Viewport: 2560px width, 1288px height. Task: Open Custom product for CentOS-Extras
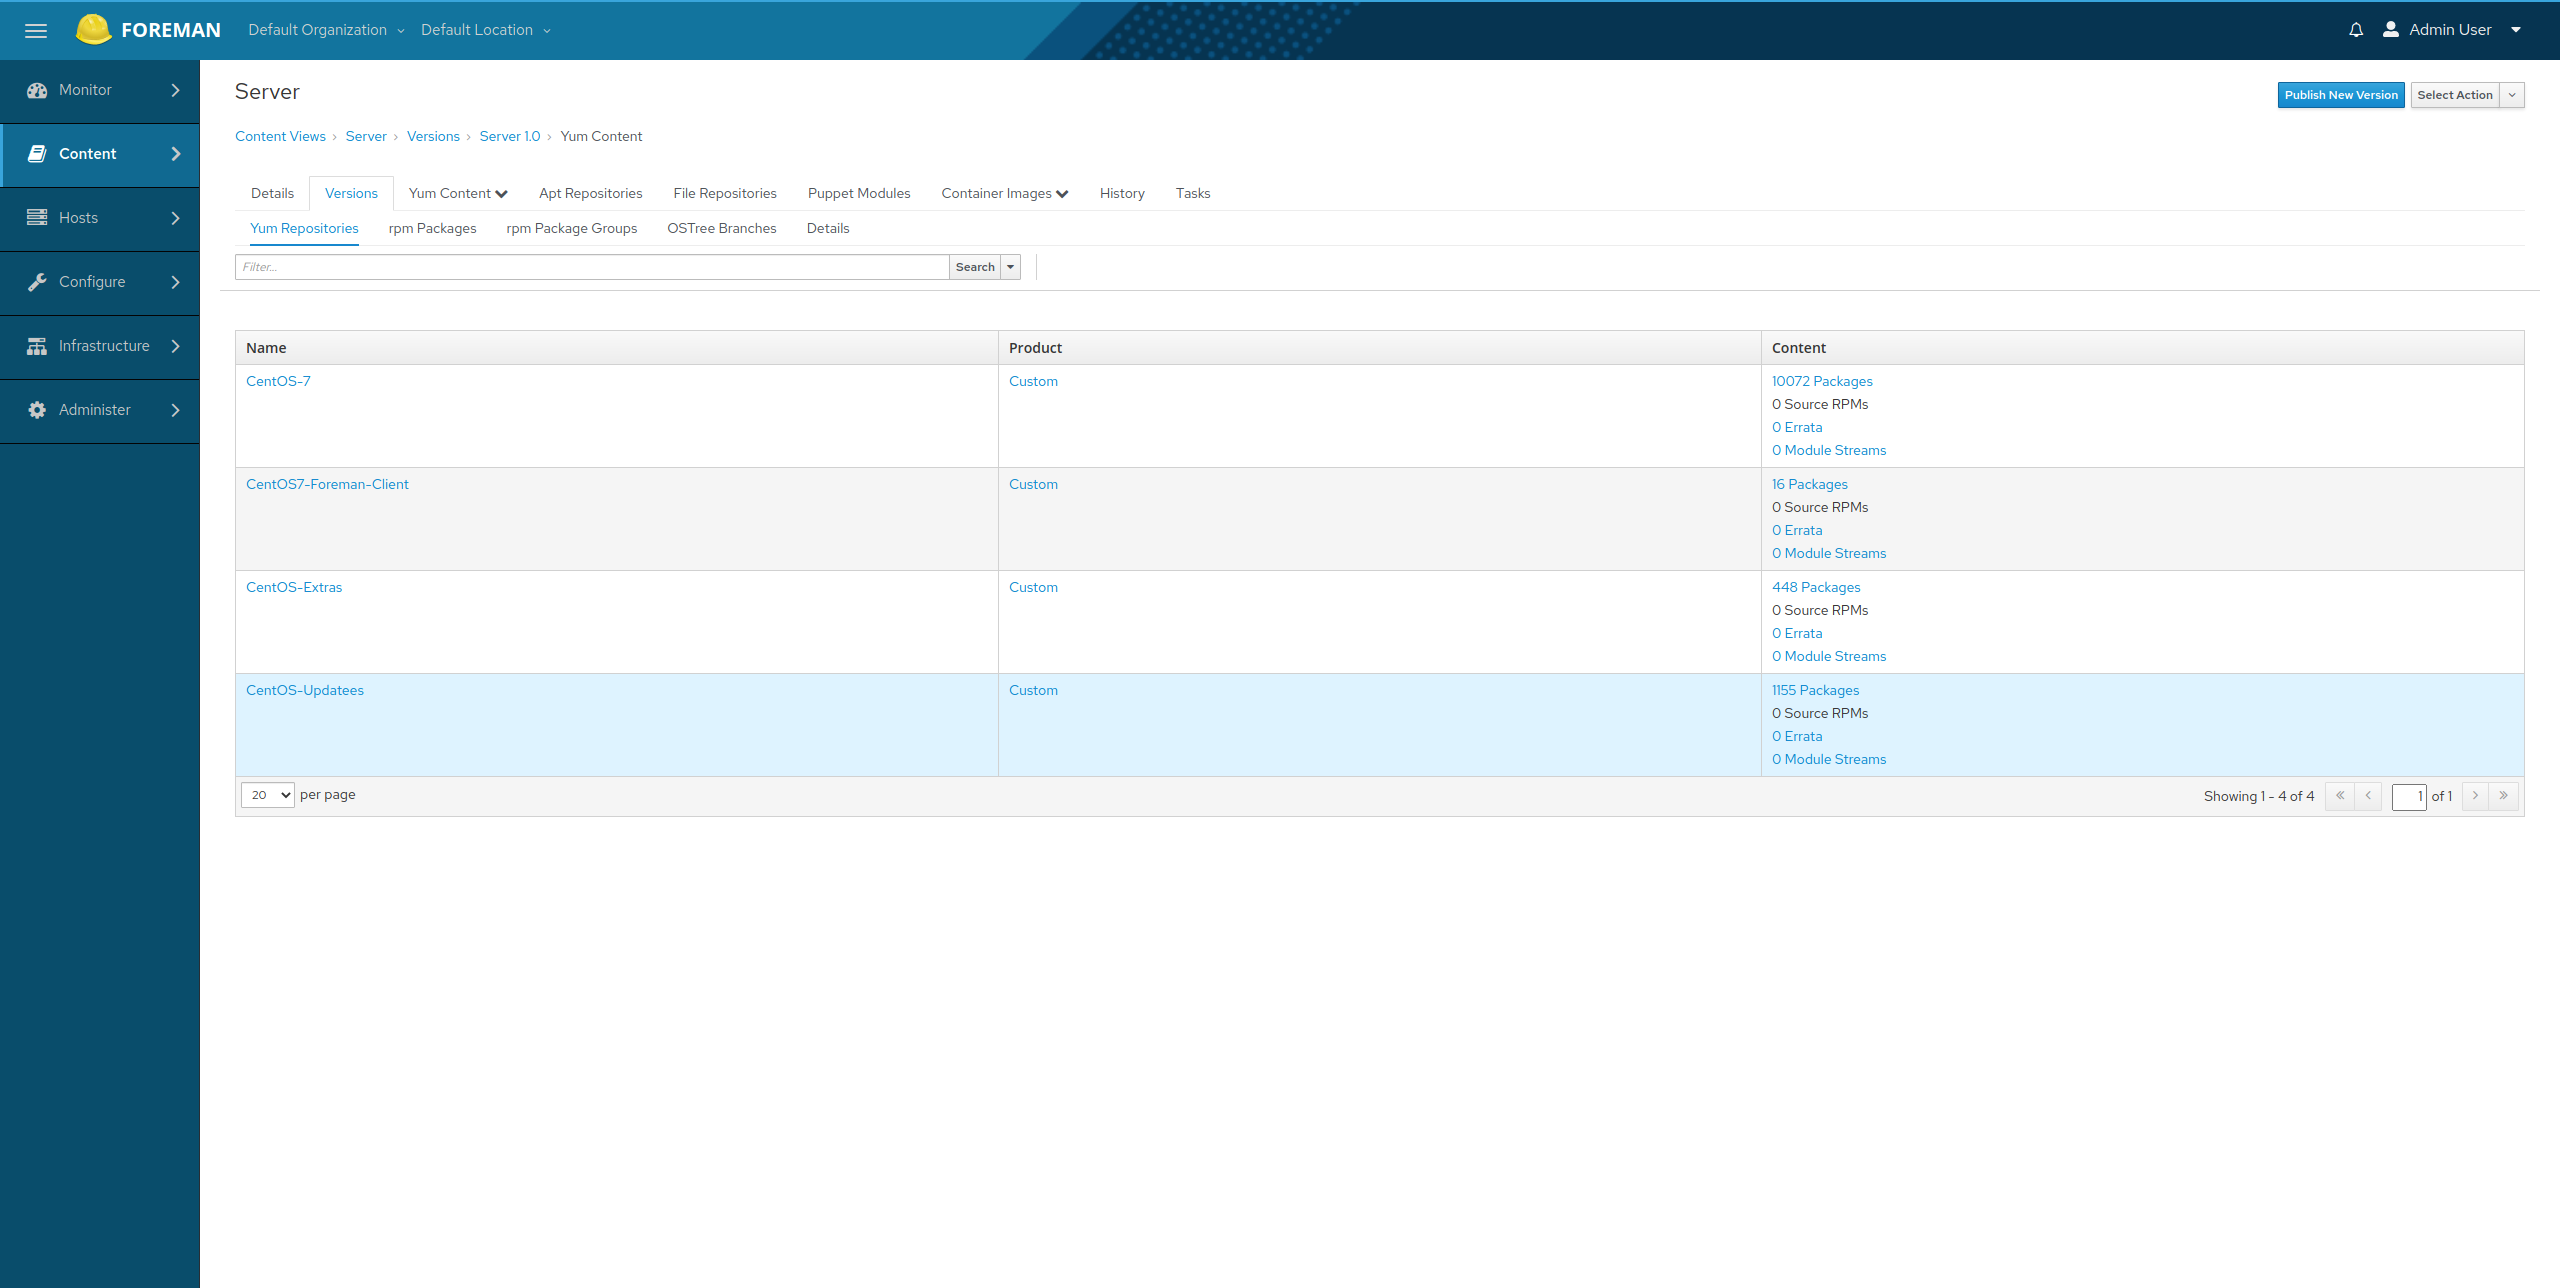(1033, 587)
